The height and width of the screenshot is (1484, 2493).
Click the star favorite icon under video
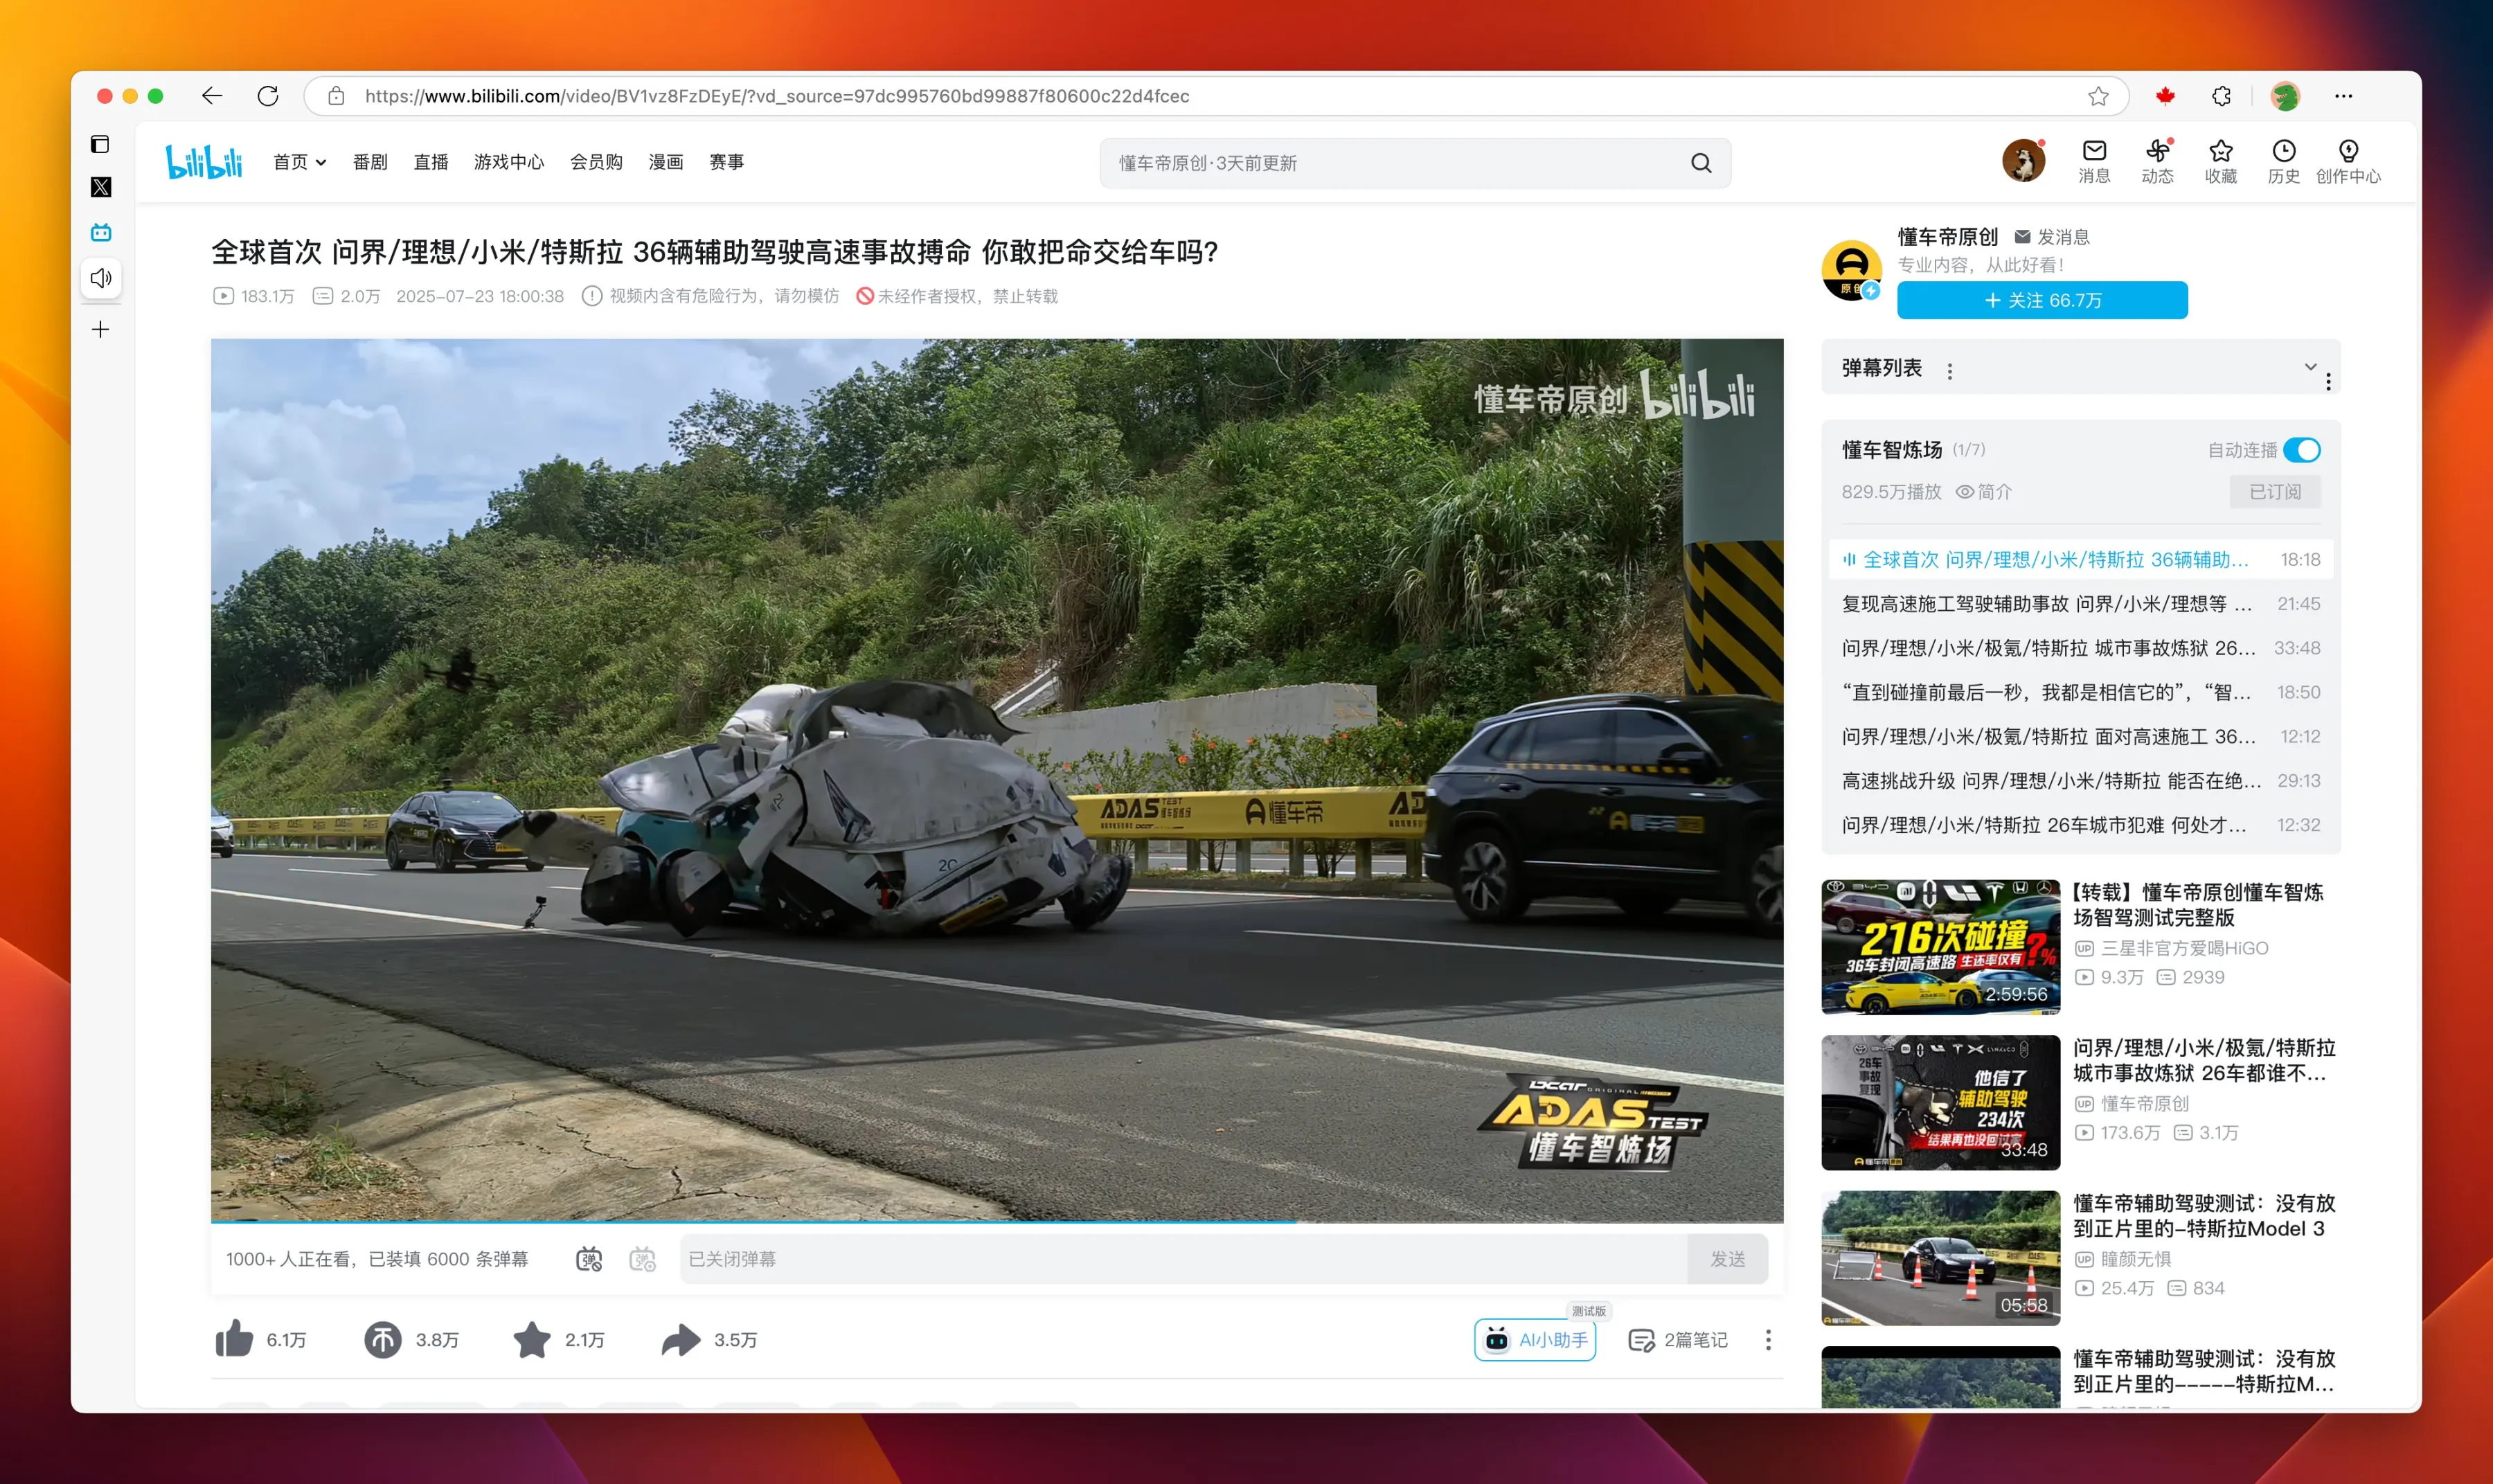coord(531,1339)
